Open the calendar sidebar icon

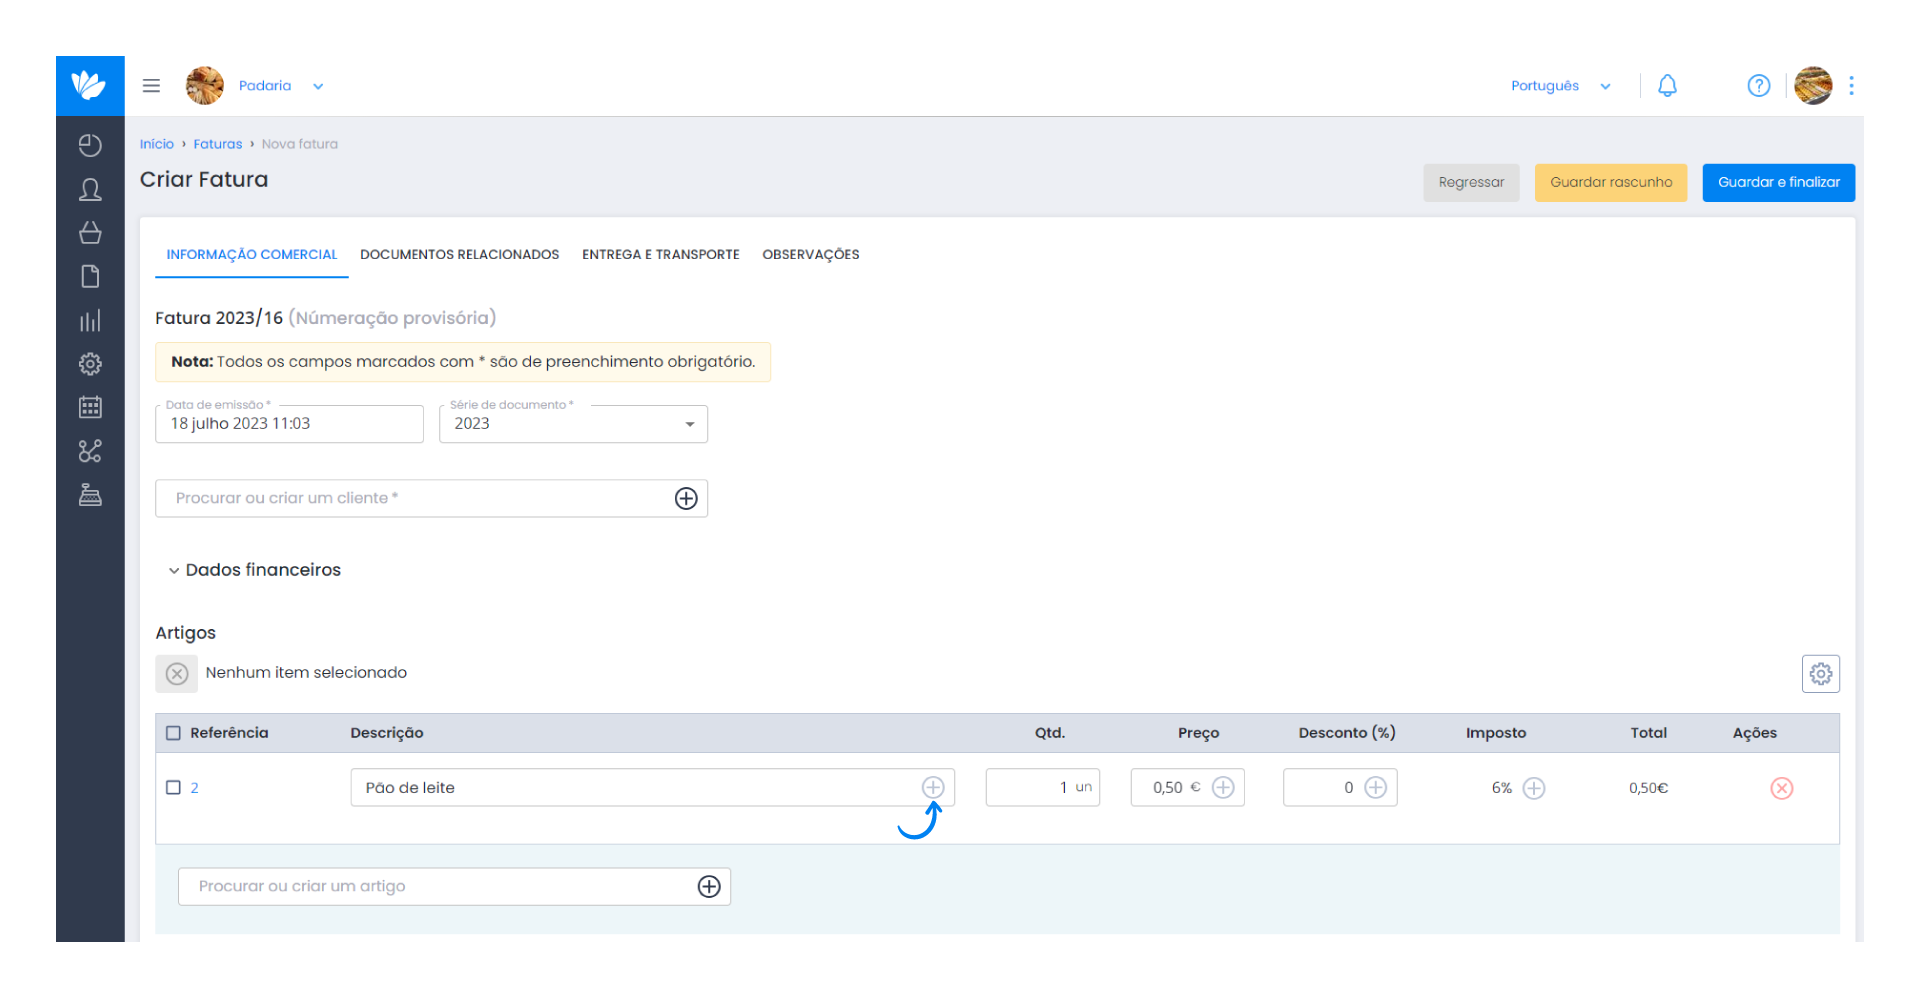[90, 407]
